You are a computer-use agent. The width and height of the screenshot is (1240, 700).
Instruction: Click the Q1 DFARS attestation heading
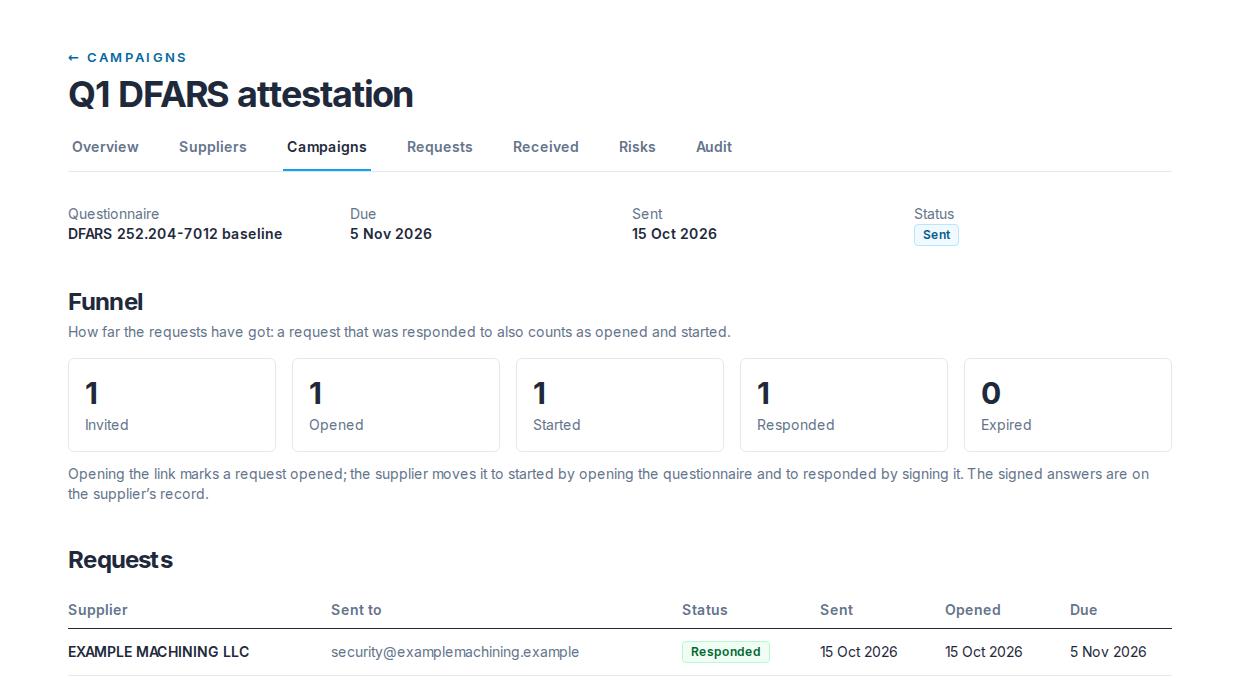(240, 94)
